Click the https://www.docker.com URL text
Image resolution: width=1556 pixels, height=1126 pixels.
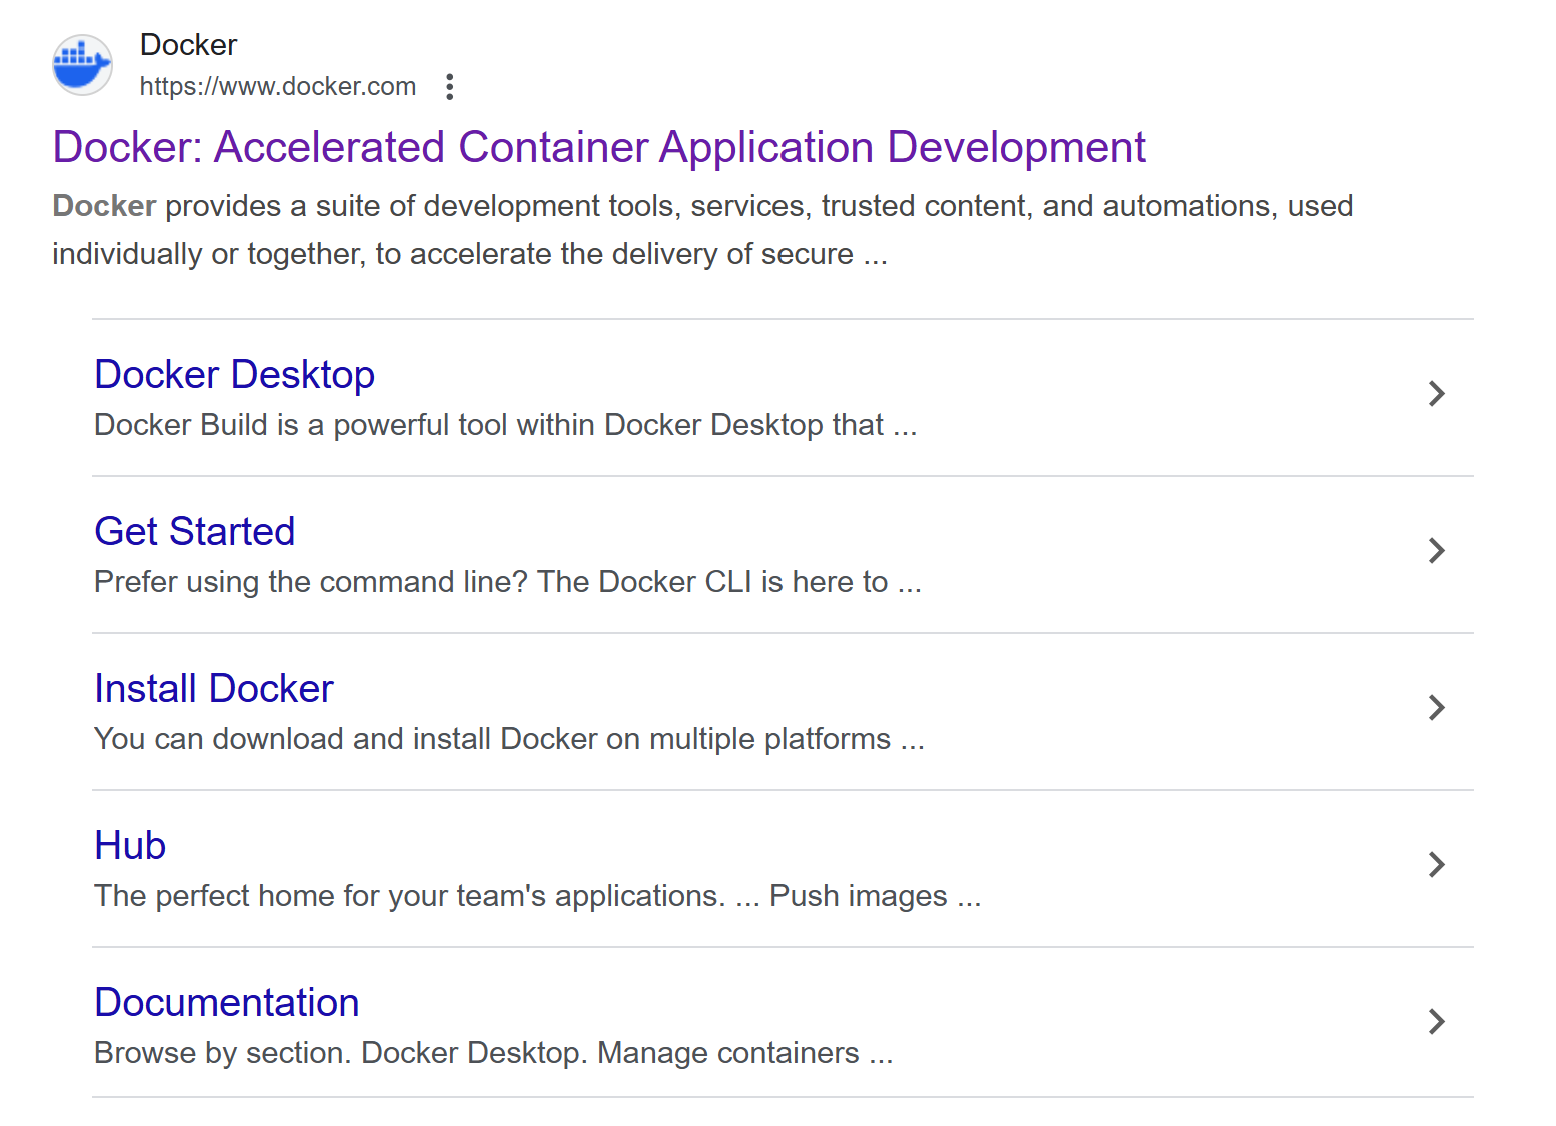click(278, 87)
